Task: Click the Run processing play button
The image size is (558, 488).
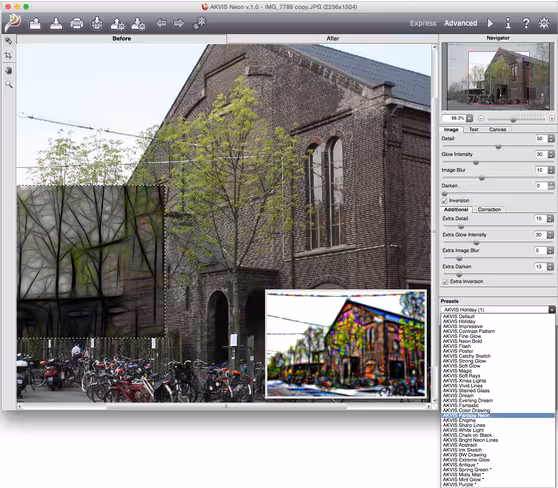Action: click(490, 23)
